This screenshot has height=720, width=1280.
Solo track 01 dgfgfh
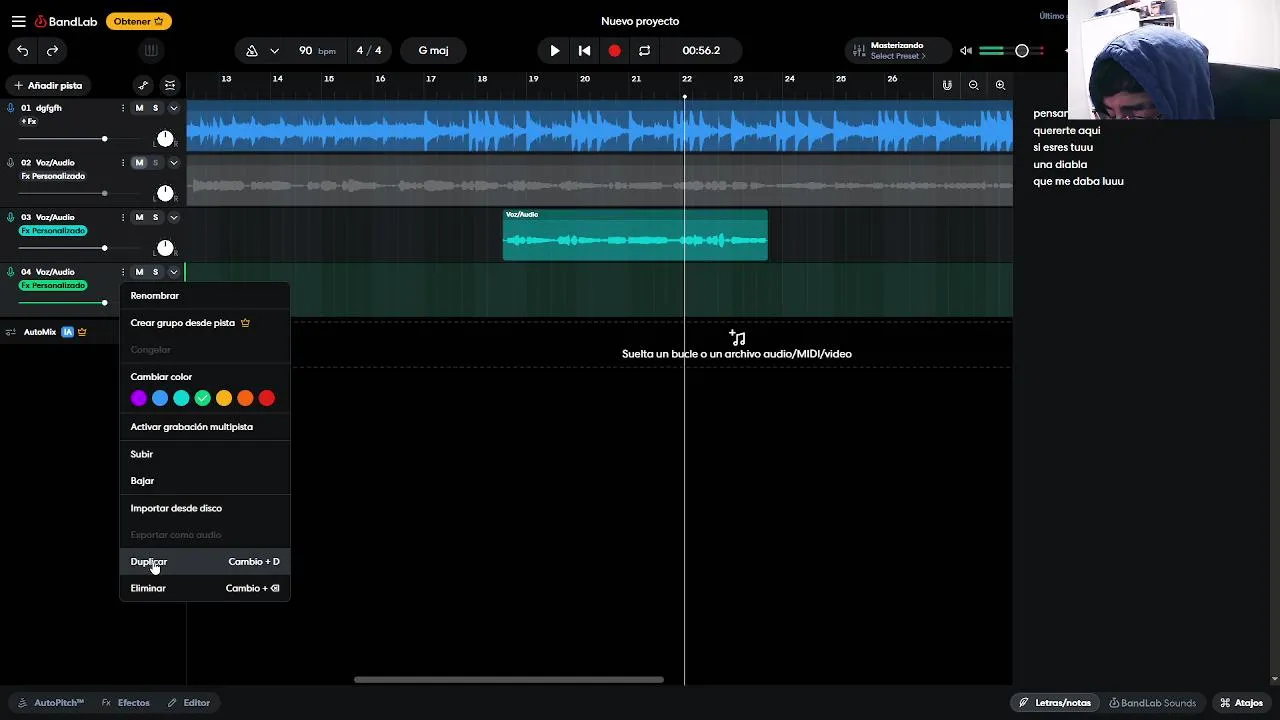pos(155,108)
